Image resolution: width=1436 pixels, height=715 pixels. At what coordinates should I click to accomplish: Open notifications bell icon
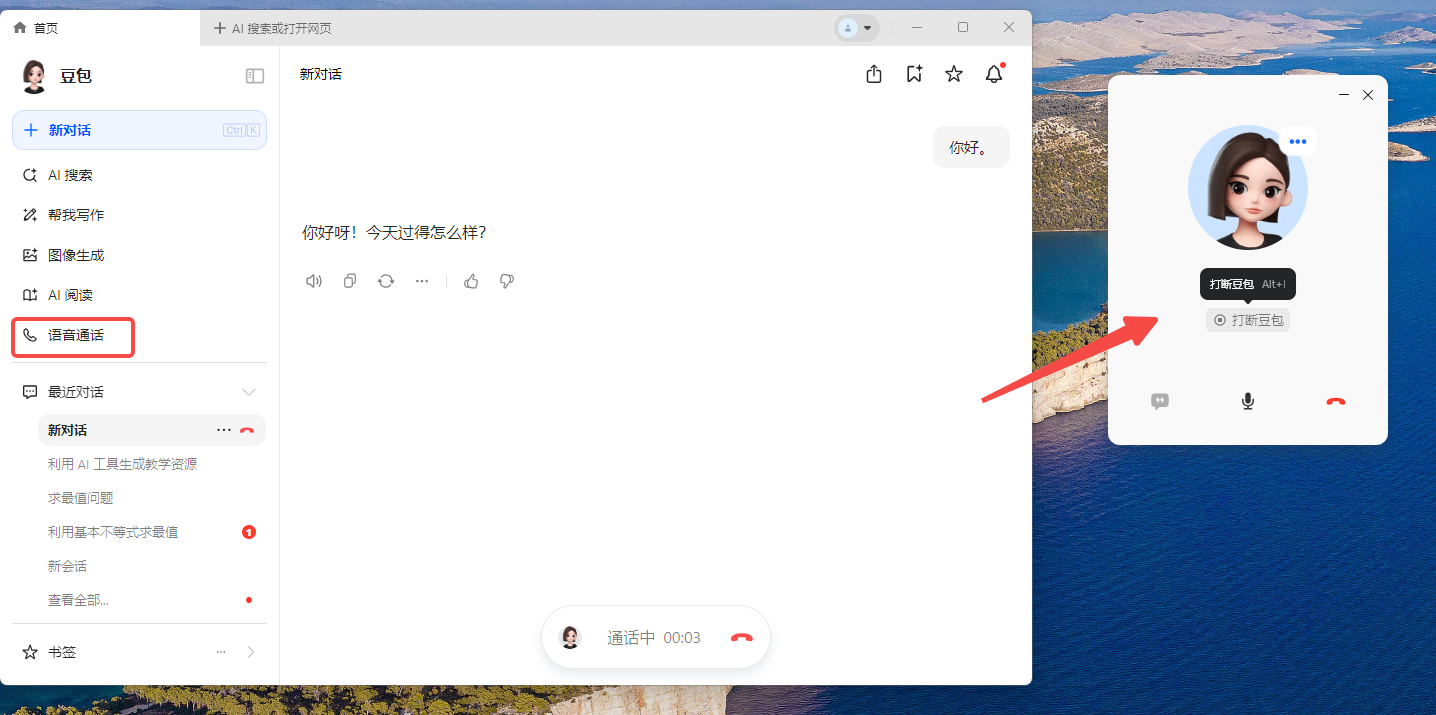click(x=994, y=74)
